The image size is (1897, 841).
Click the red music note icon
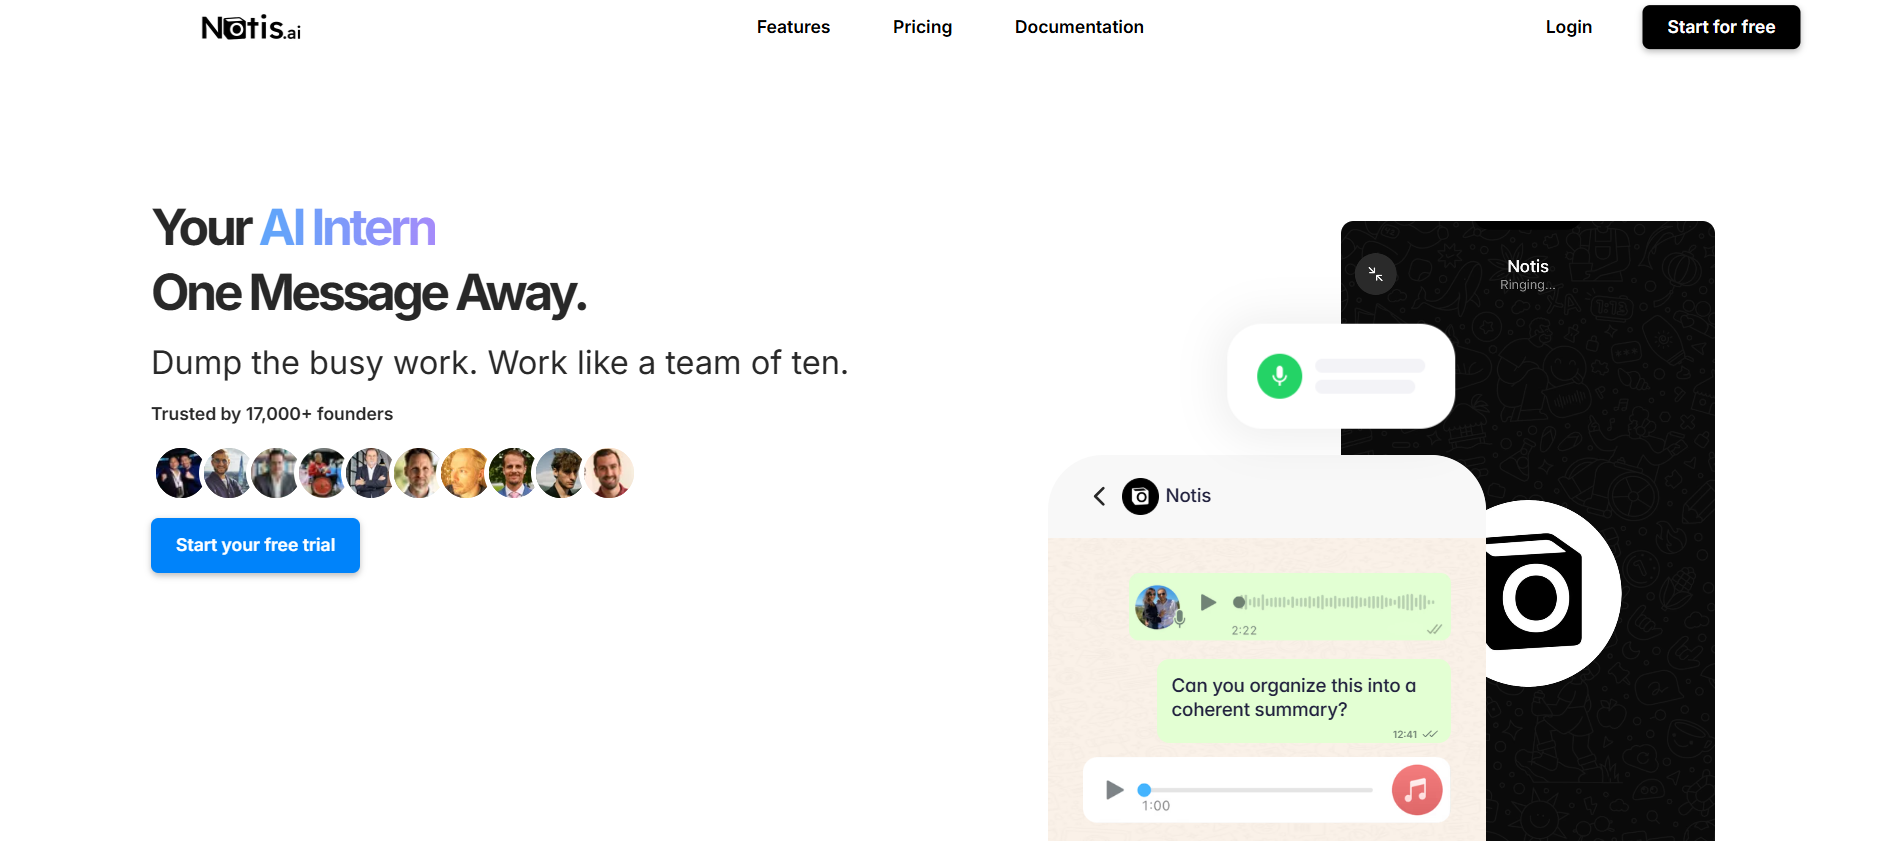pyautogui.click(x=1417, y=790)
